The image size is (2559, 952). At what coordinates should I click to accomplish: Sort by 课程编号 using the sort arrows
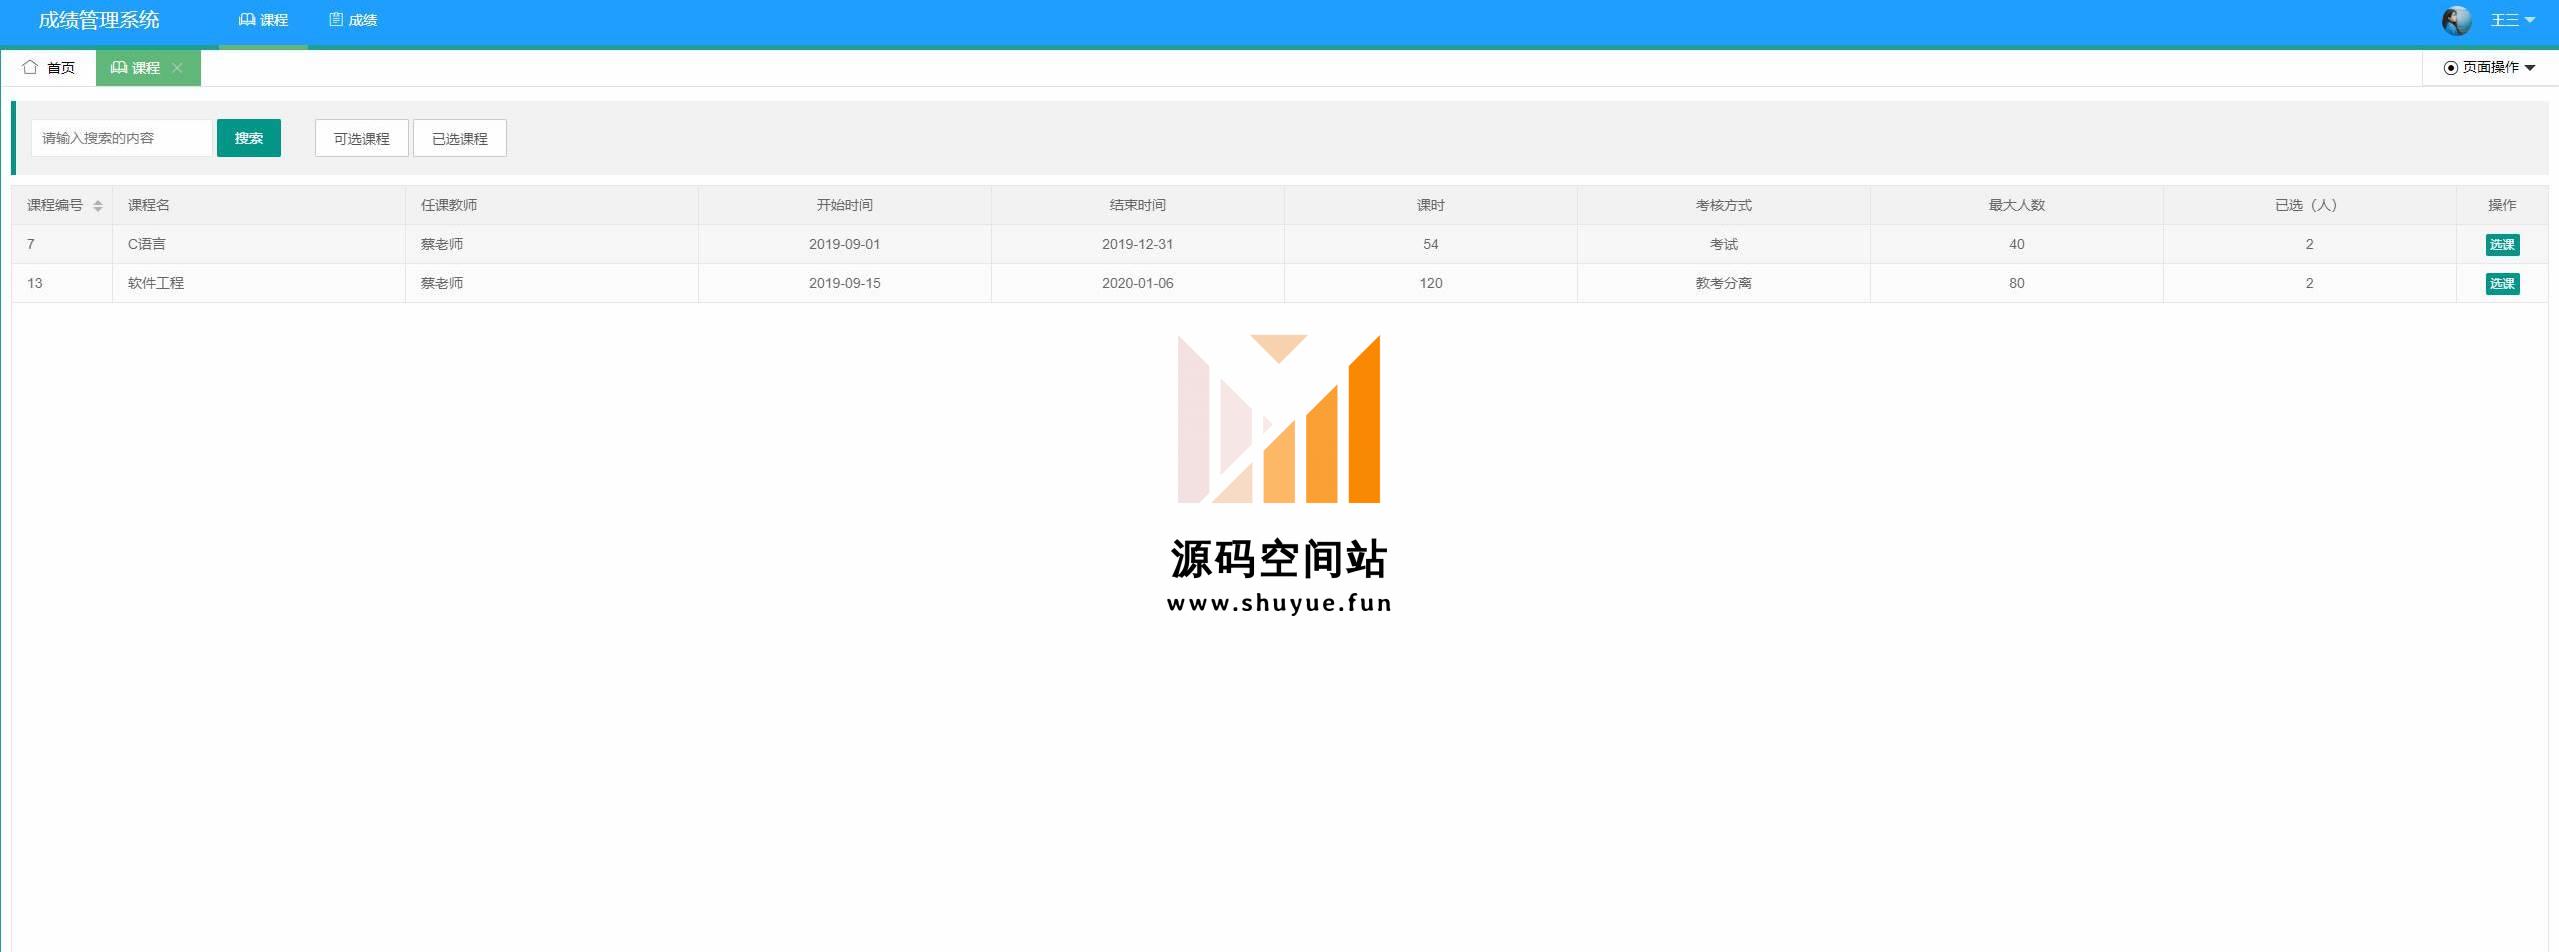pos(98,206)
